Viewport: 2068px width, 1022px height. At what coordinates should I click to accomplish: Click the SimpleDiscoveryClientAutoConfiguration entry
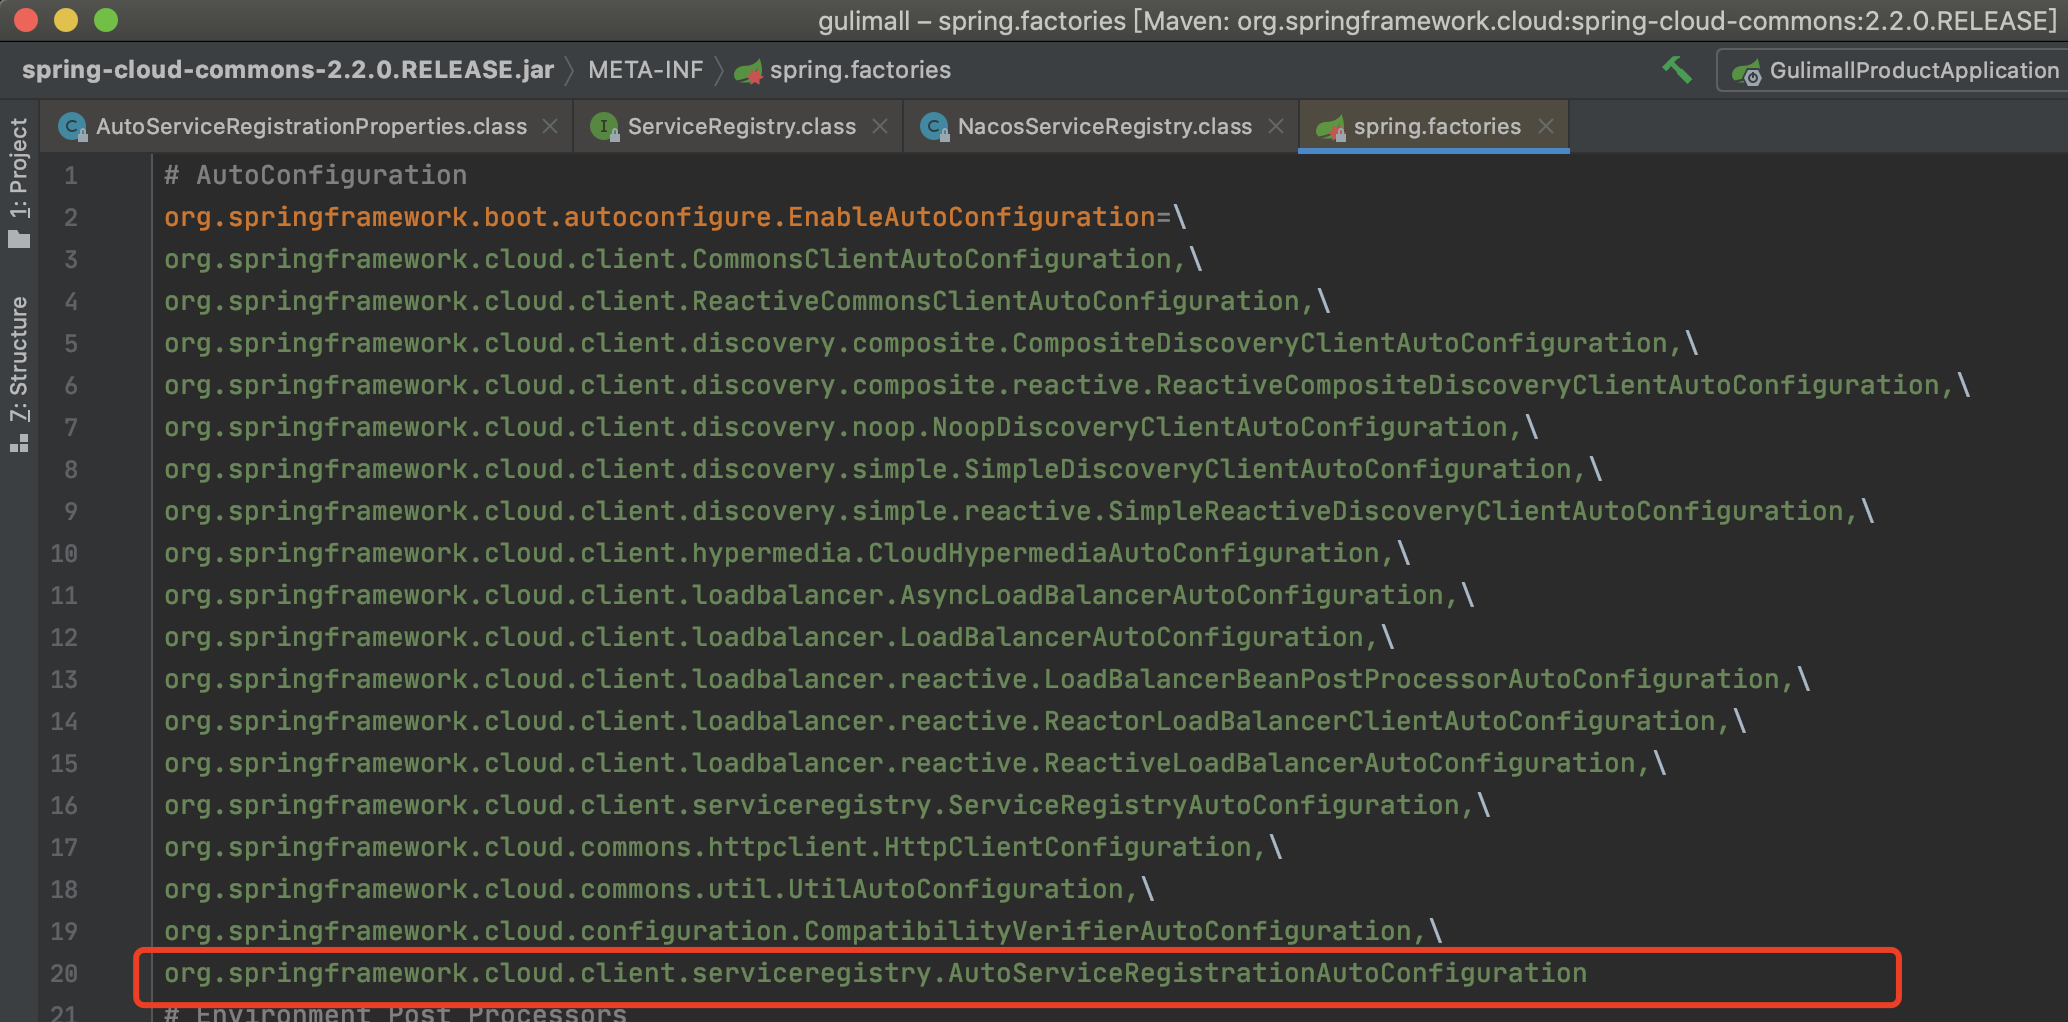pyautogui.click(x=868, y=469)
